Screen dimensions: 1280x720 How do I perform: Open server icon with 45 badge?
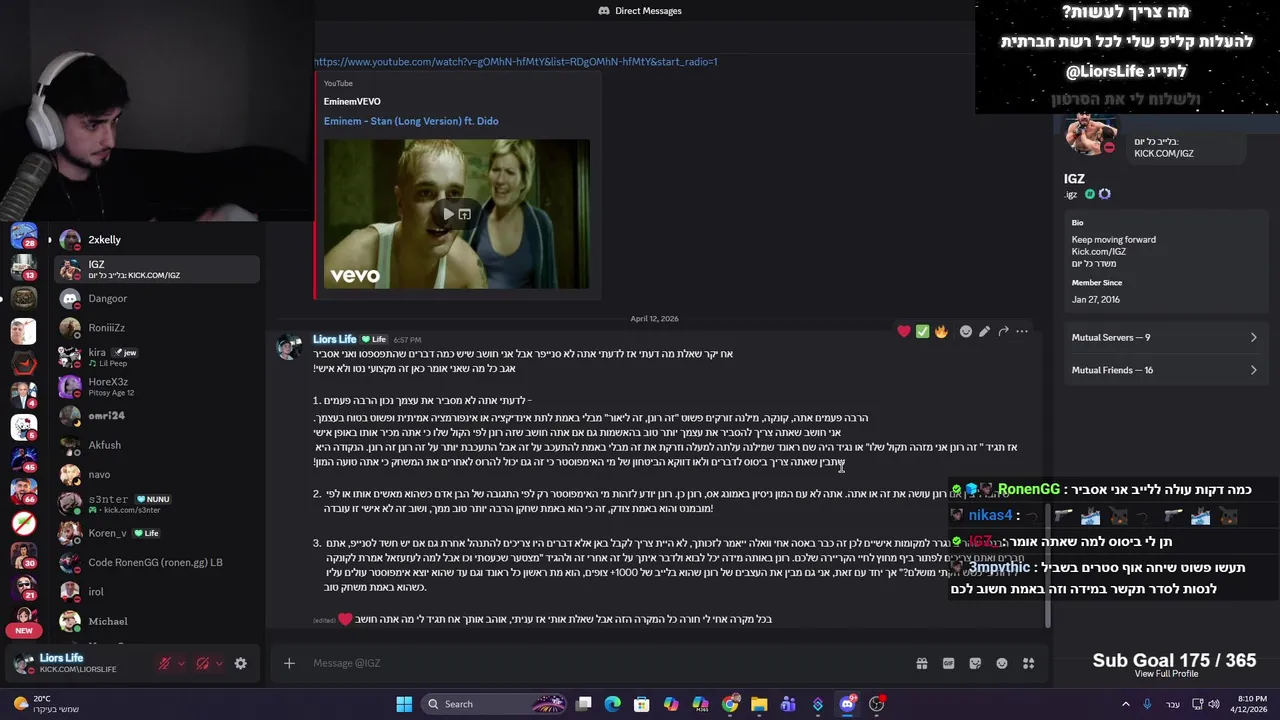[x=23, y=459]
